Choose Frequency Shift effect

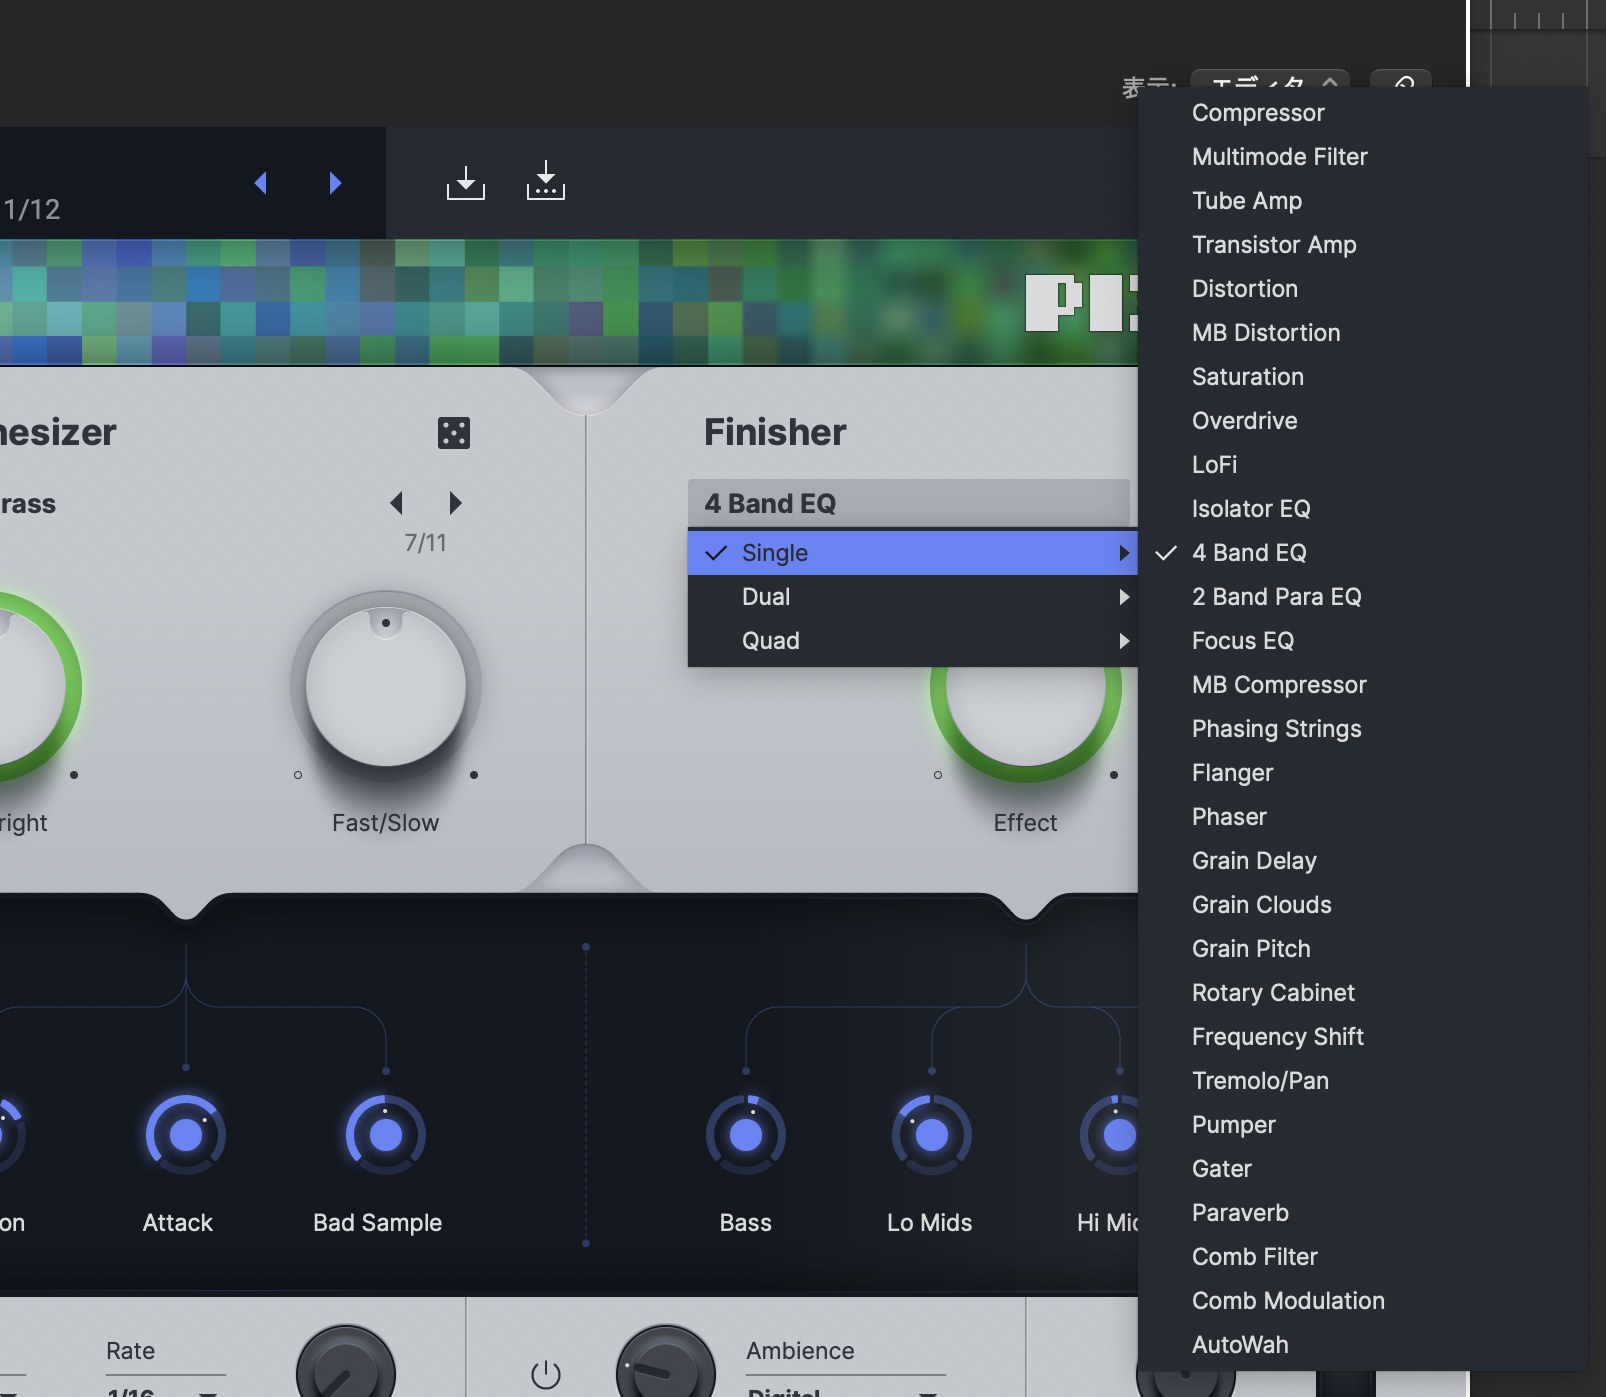(x=1363, y=1037)
